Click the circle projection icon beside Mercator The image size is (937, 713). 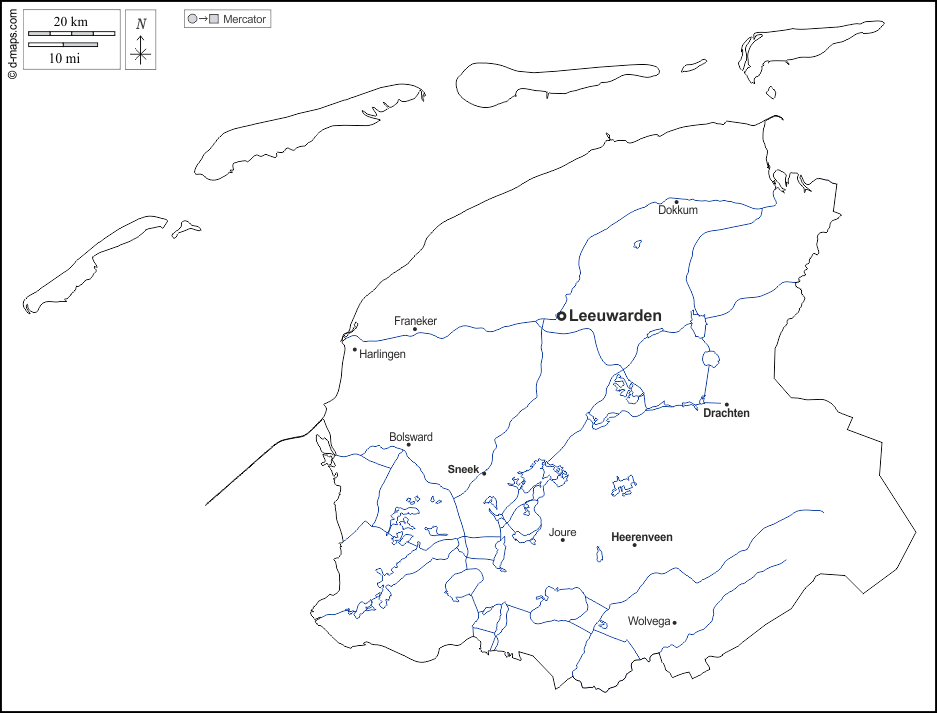pos(192,19)
